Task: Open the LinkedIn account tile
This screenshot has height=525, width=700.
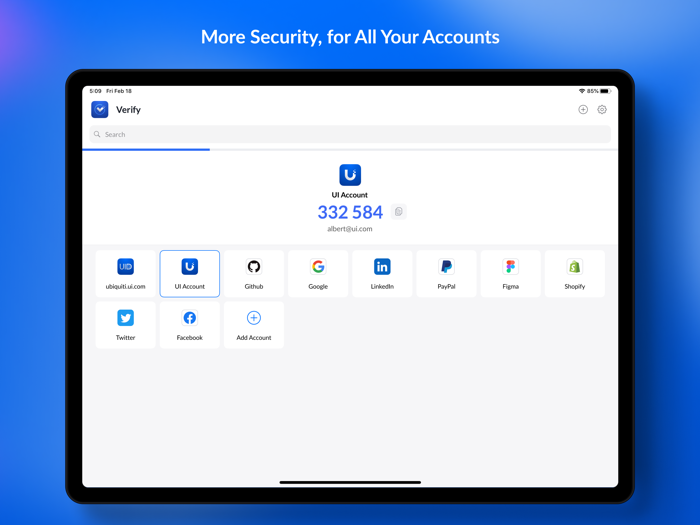Action: [382, 274]
